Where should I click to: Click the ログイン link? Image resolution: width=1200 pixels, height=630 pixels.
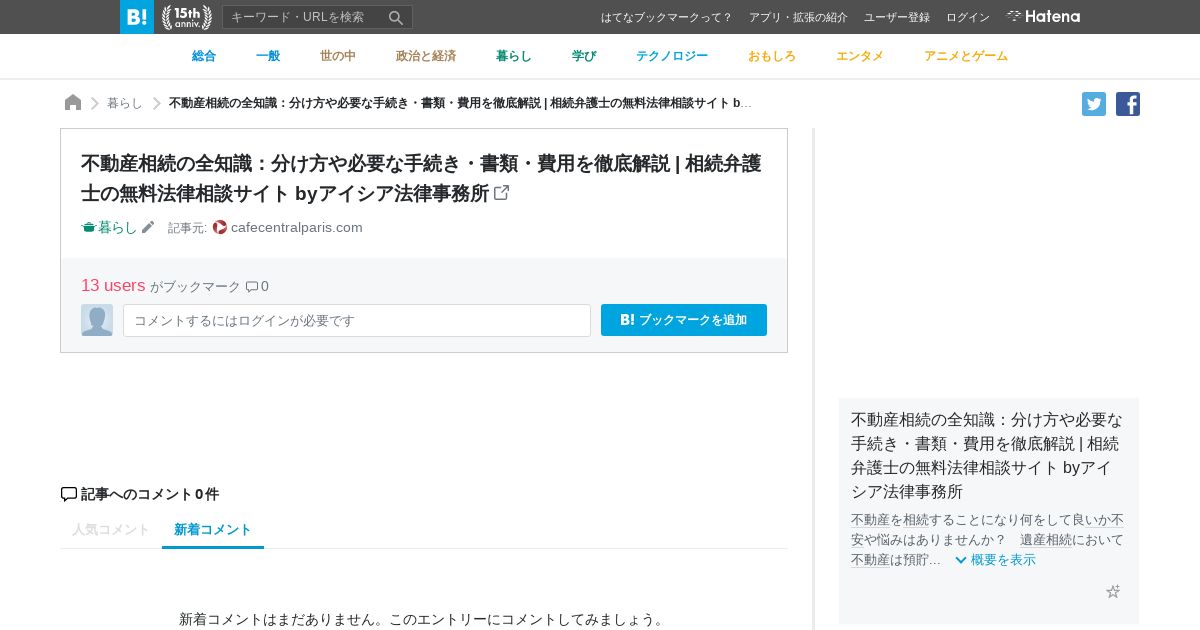(968, 17)
